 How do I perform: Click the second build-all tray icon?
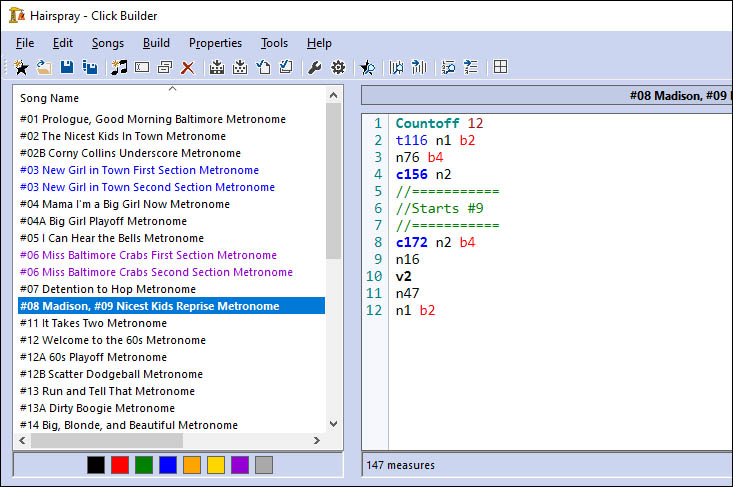tap(240, 67)
